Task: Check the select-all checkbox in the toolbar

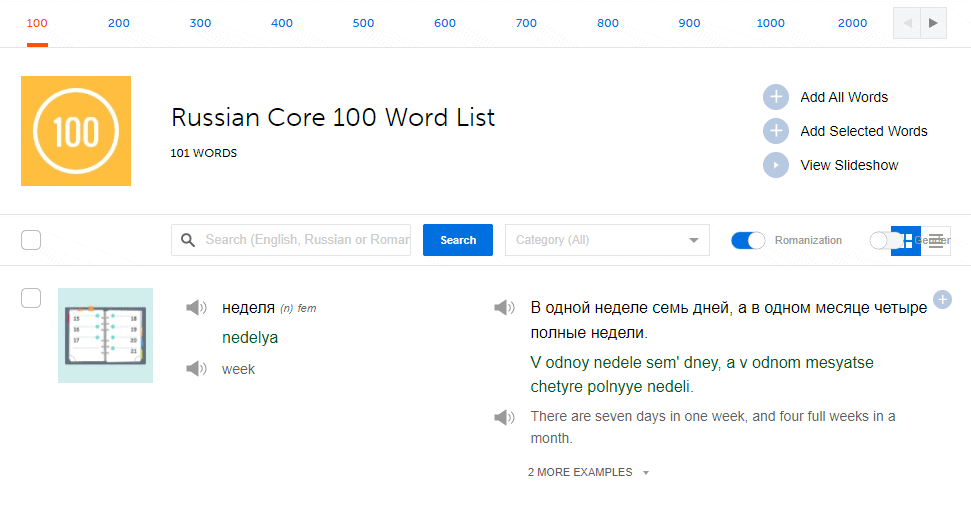Action: 31,240
